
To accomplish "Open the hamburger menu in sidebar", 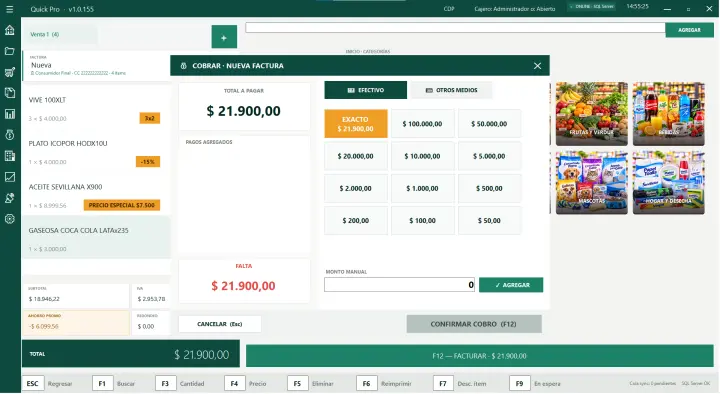I will [x=10, y=9].
